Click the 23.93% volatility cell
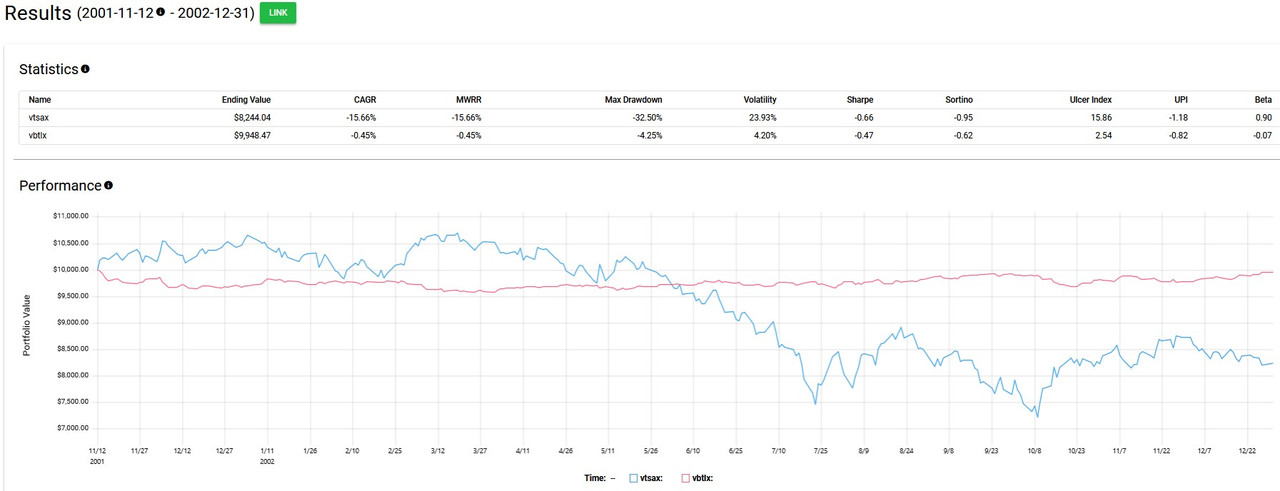Screen dimensions: 1280x491 [x=763, y=118]
